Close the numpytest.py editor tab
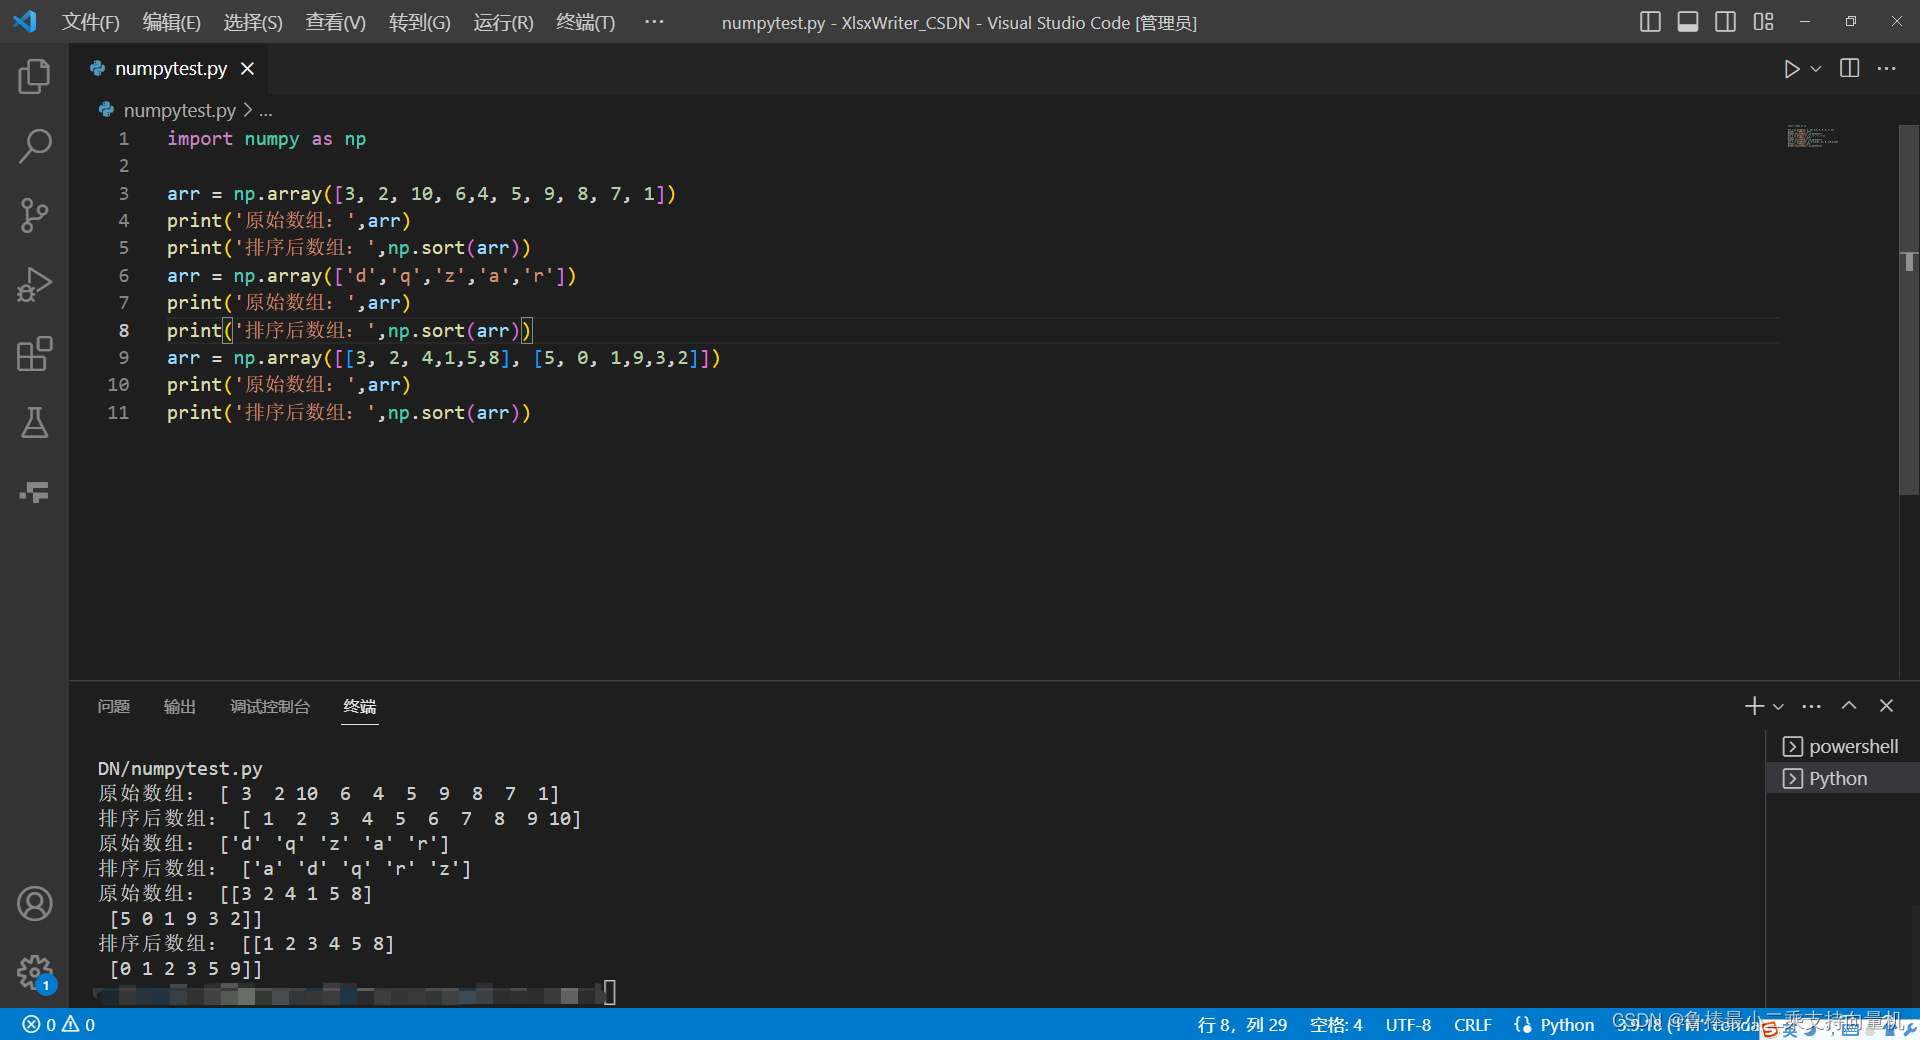 click(247, 68)
